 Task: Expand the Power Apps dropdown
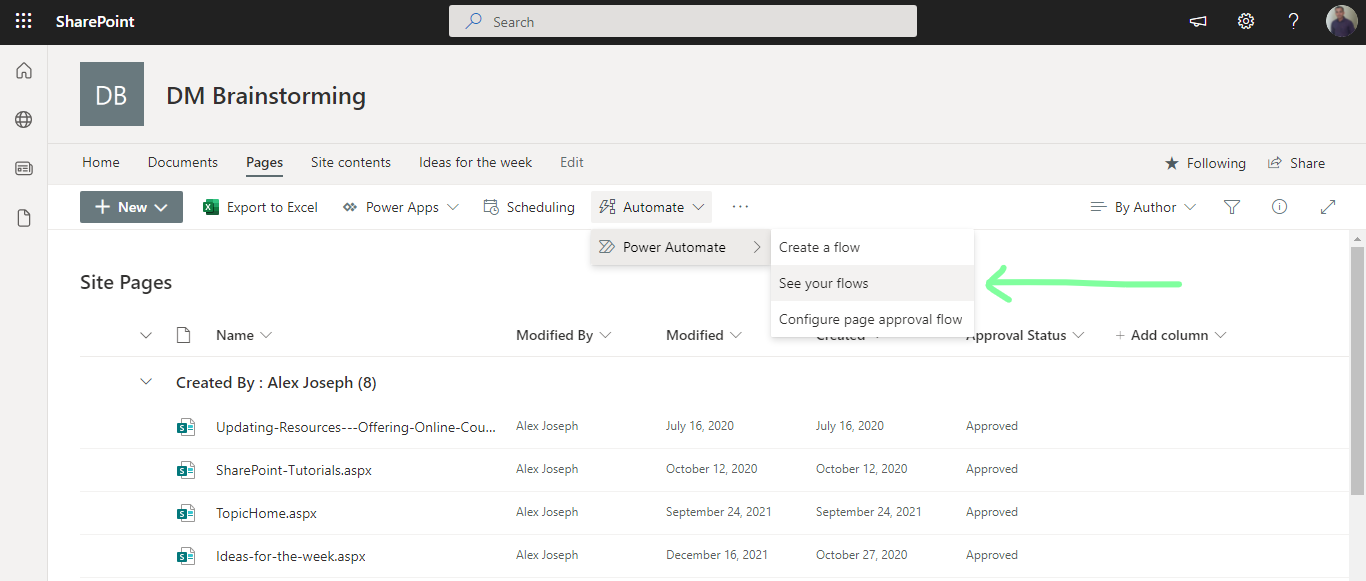(452, 207)
